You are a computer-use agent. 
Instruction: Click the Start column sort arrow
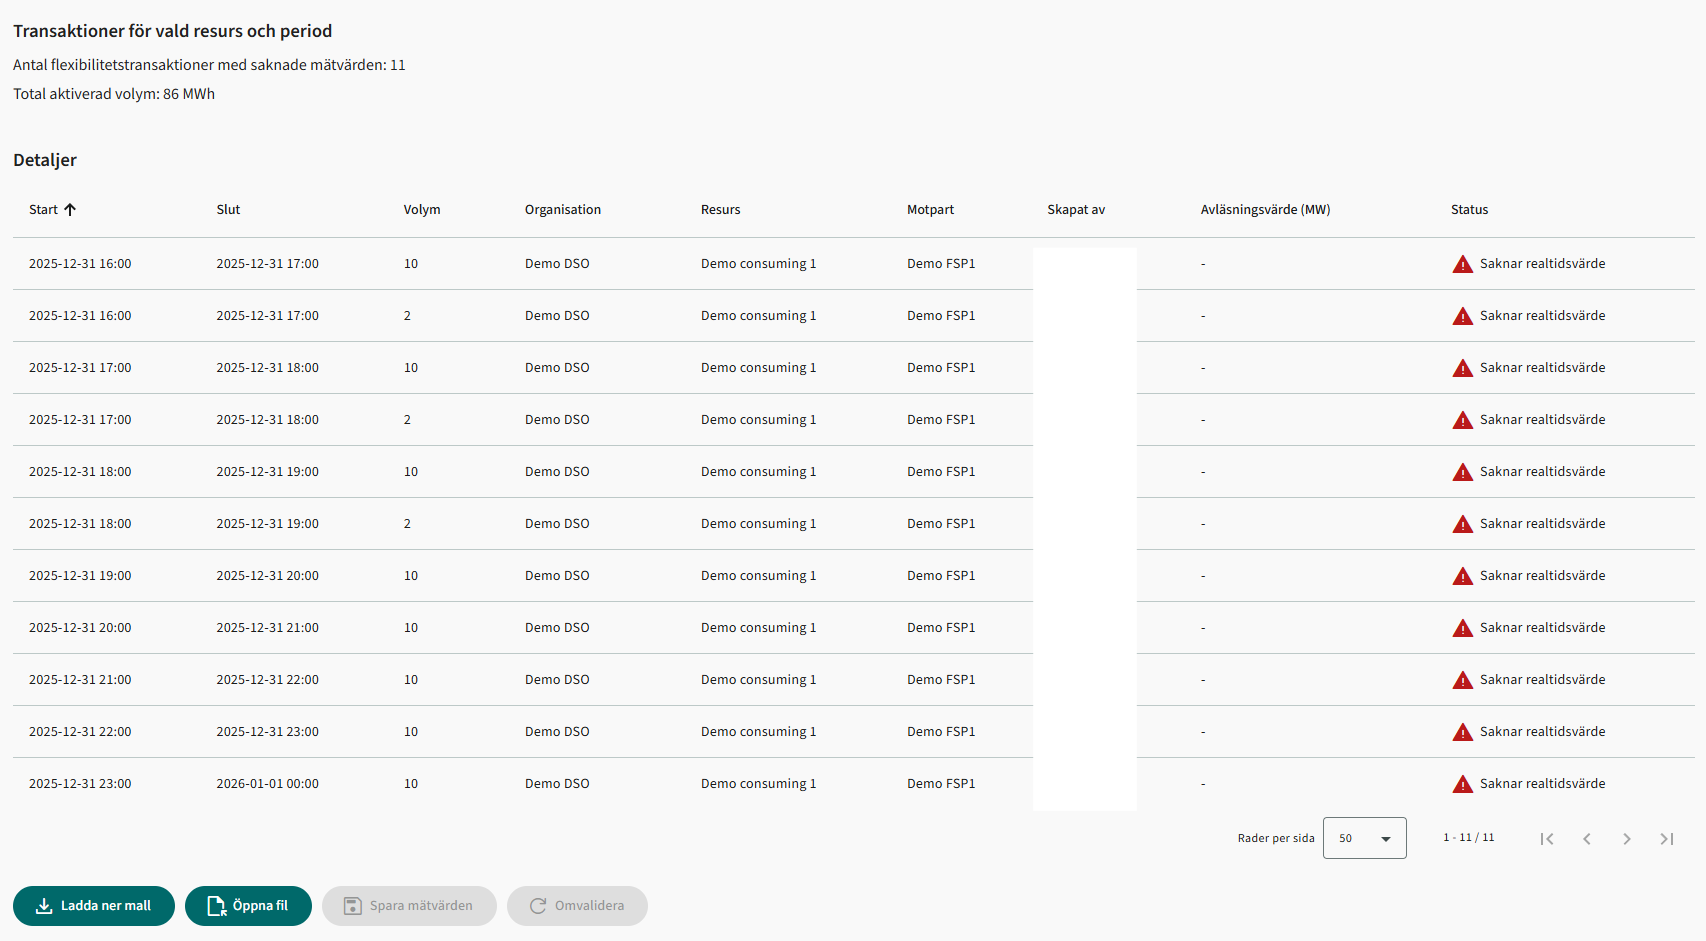[70, 210]
